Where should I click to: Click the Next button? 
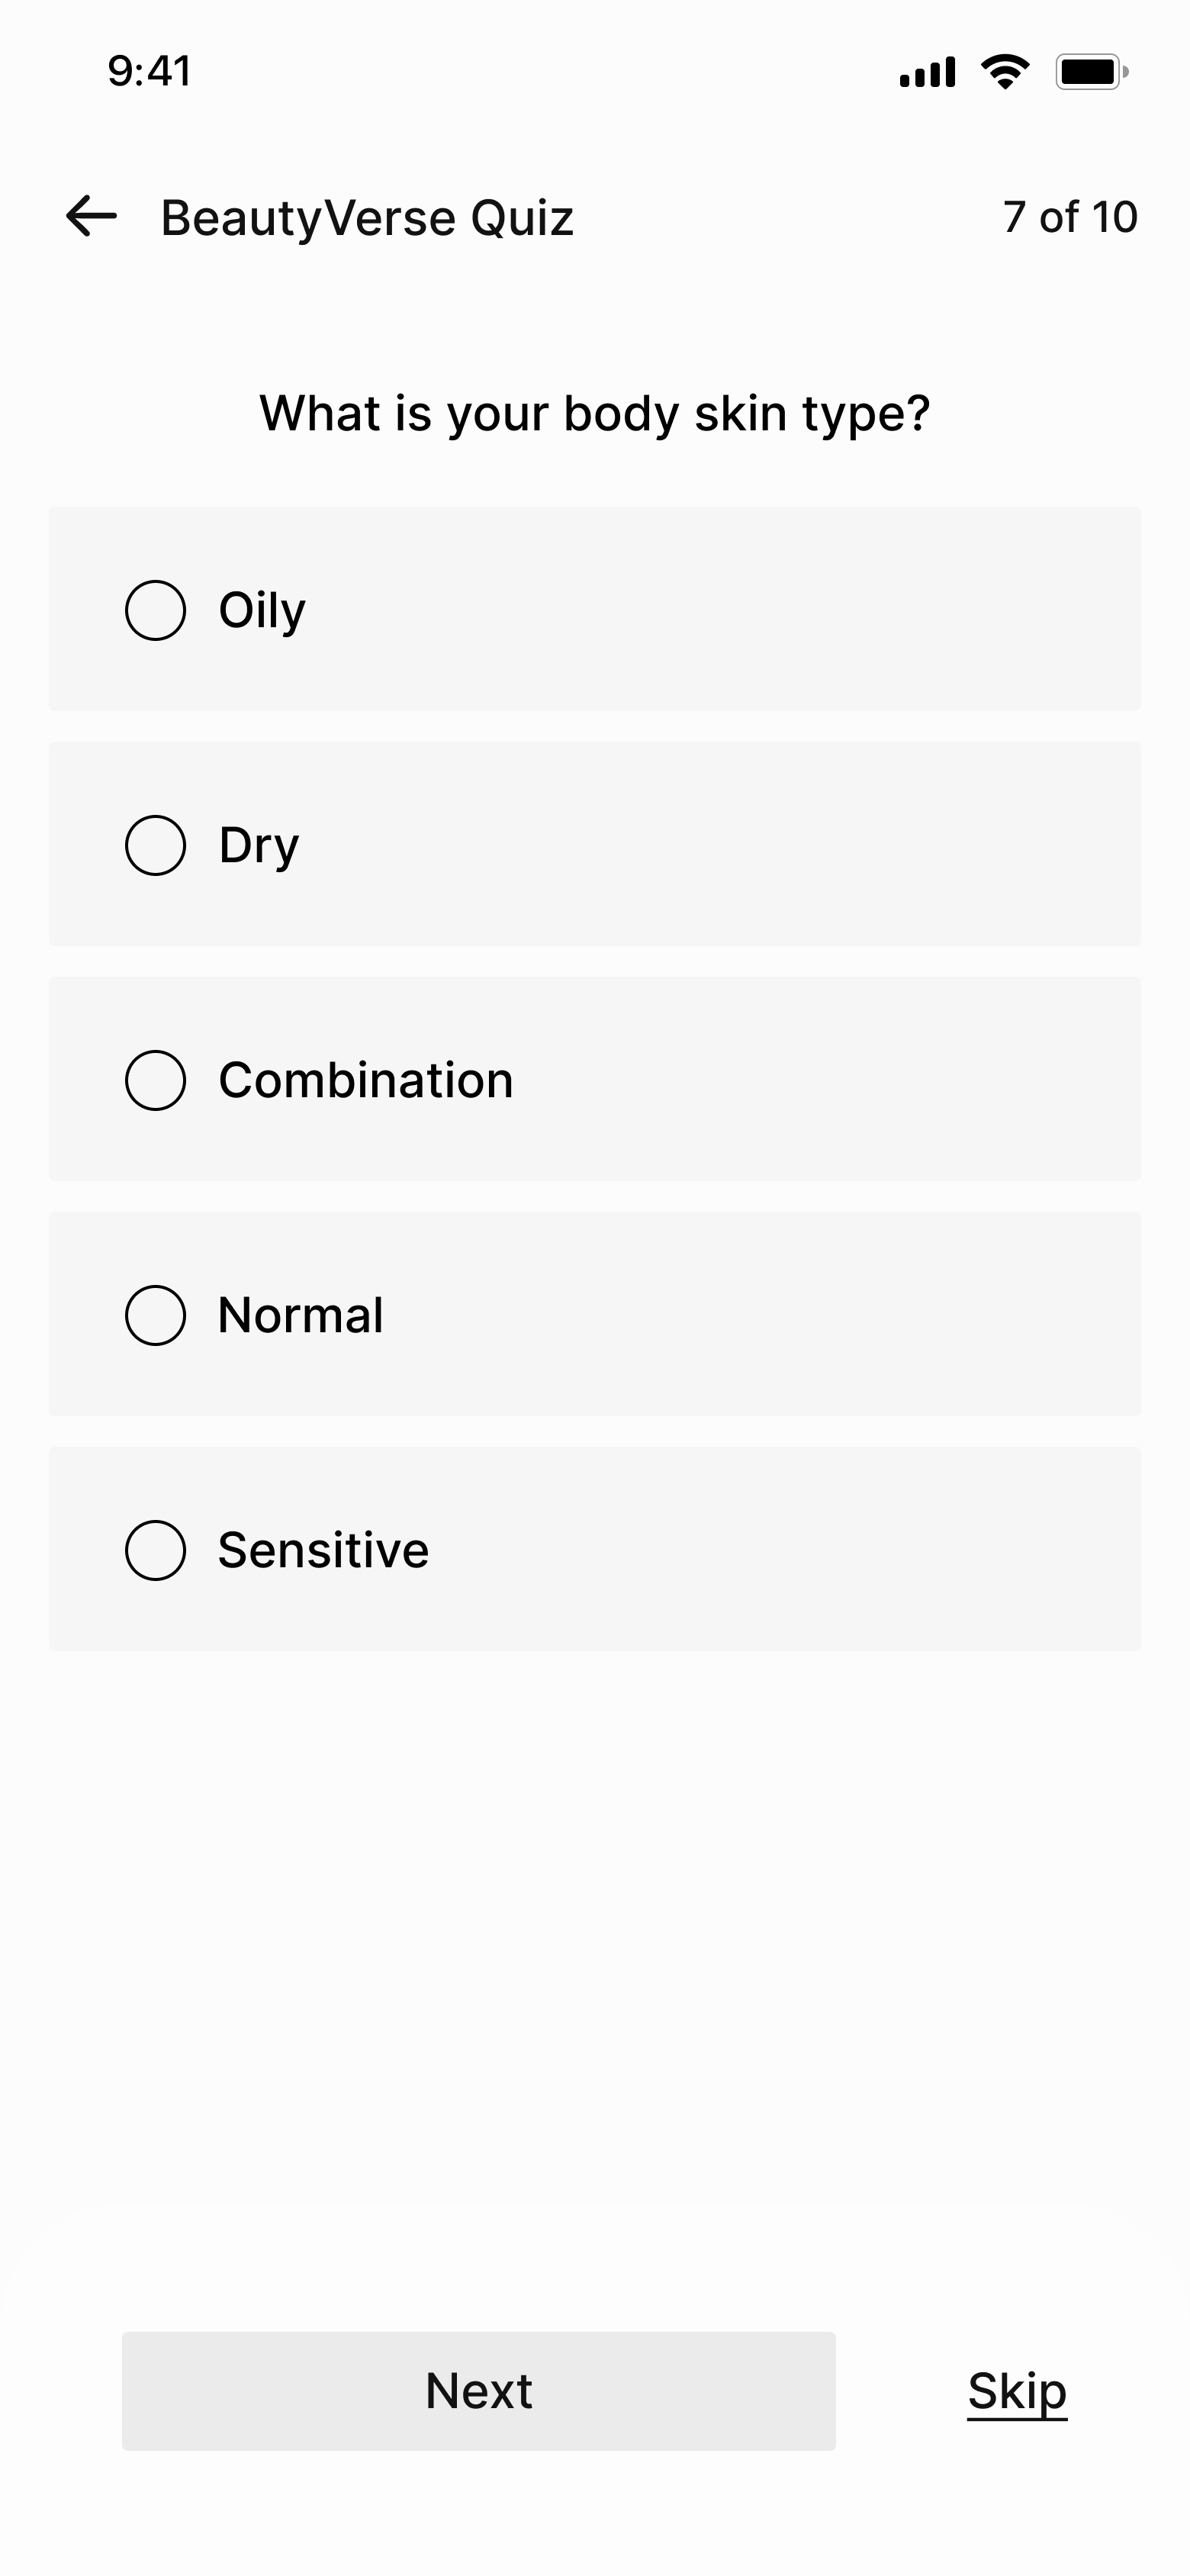tap(479, 2391)
